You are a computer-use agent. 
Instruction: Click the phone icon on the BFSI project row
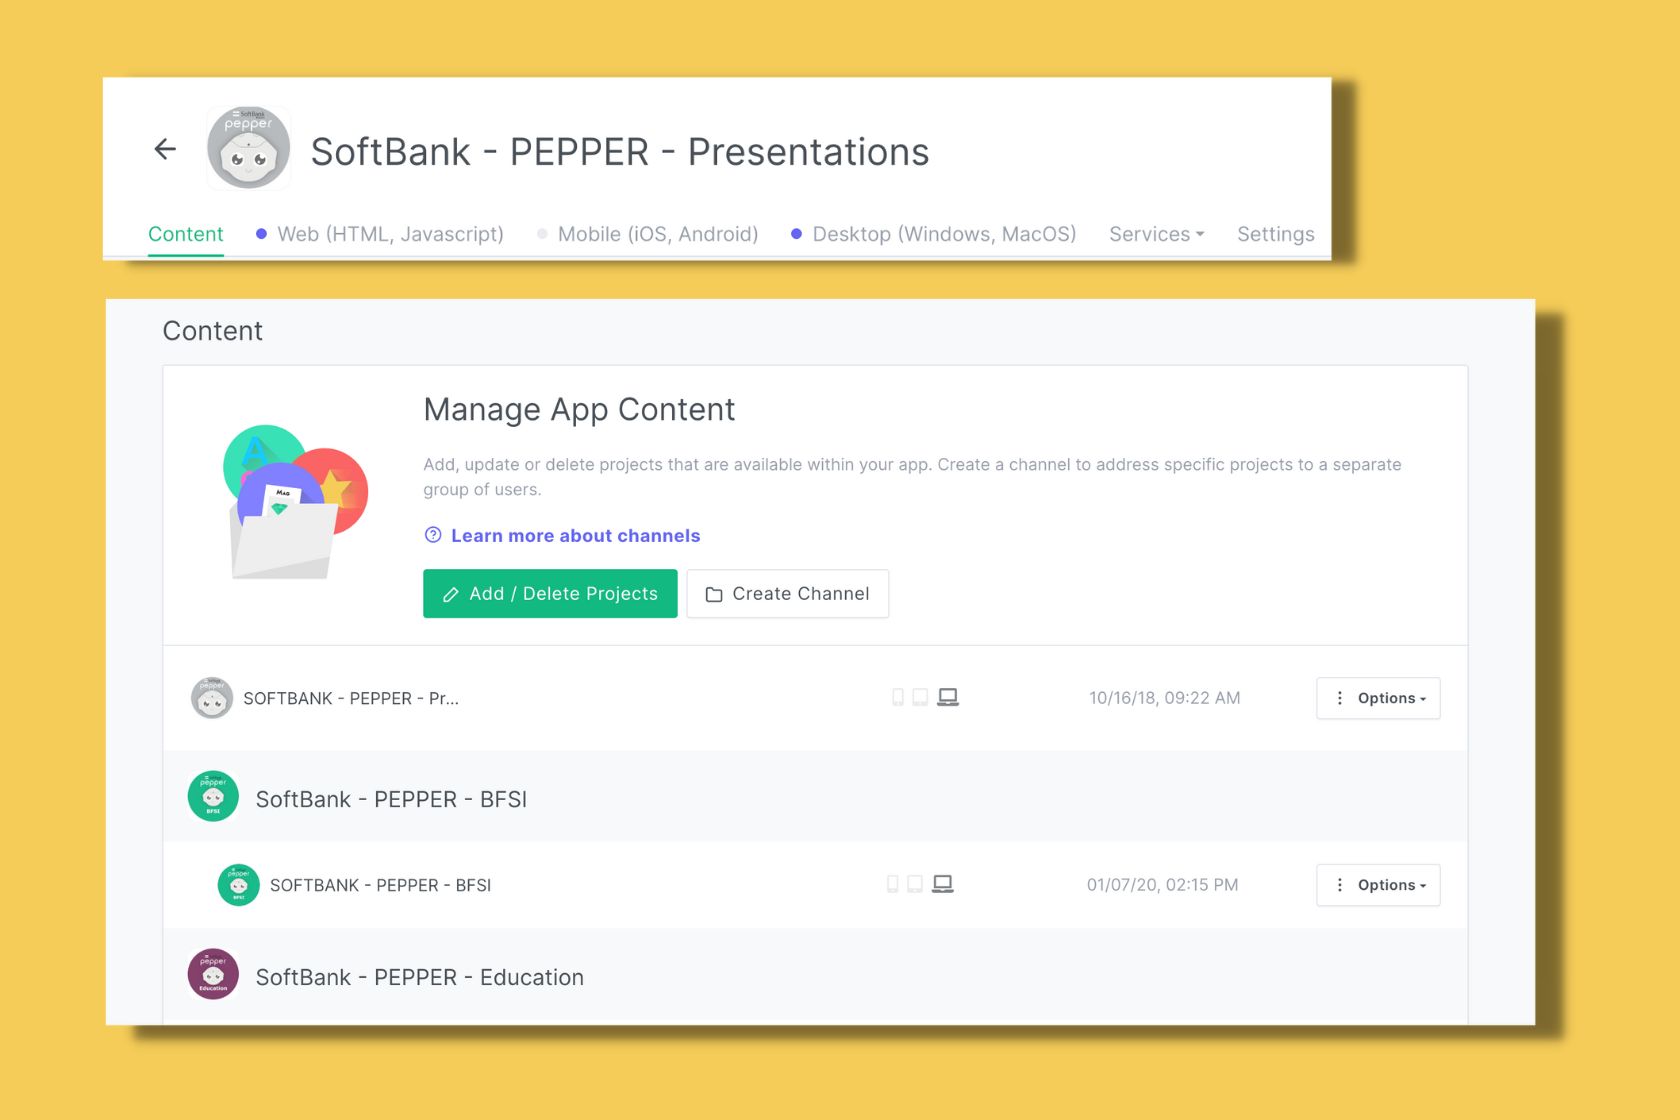tap(892, 884)
